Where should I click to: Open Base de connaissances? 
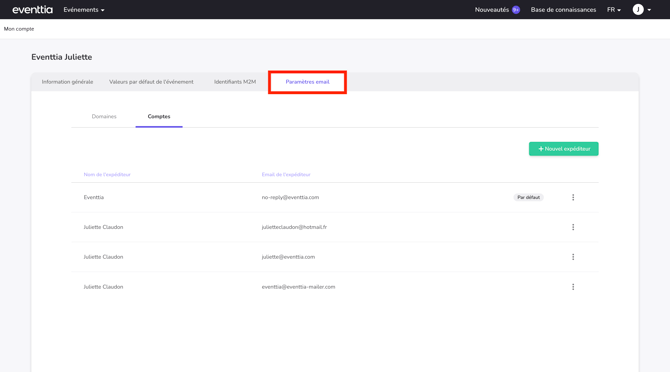(563, 10)
